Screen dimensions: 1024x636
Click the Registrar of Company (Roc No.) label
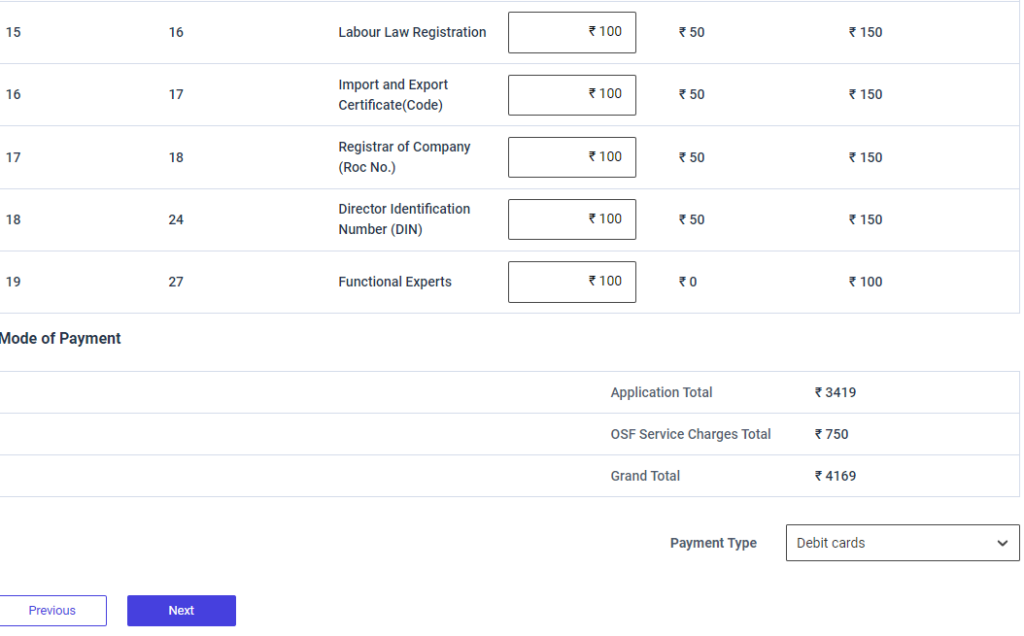tap(404, 157)
